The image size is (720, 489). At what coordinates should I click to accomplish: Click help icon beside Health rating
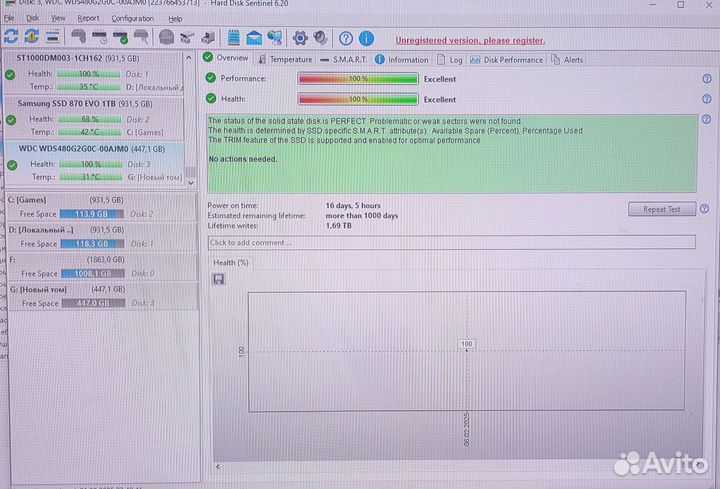[707, 99]
